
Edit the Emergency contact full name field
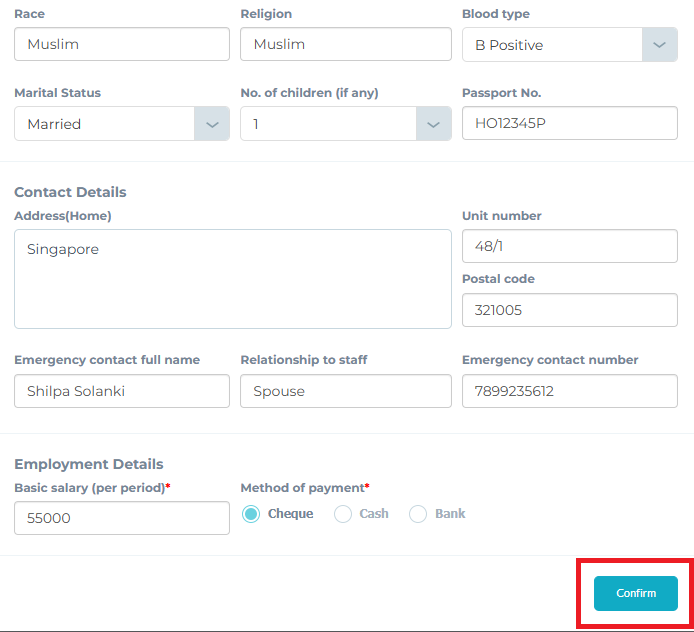click(122, 391)
